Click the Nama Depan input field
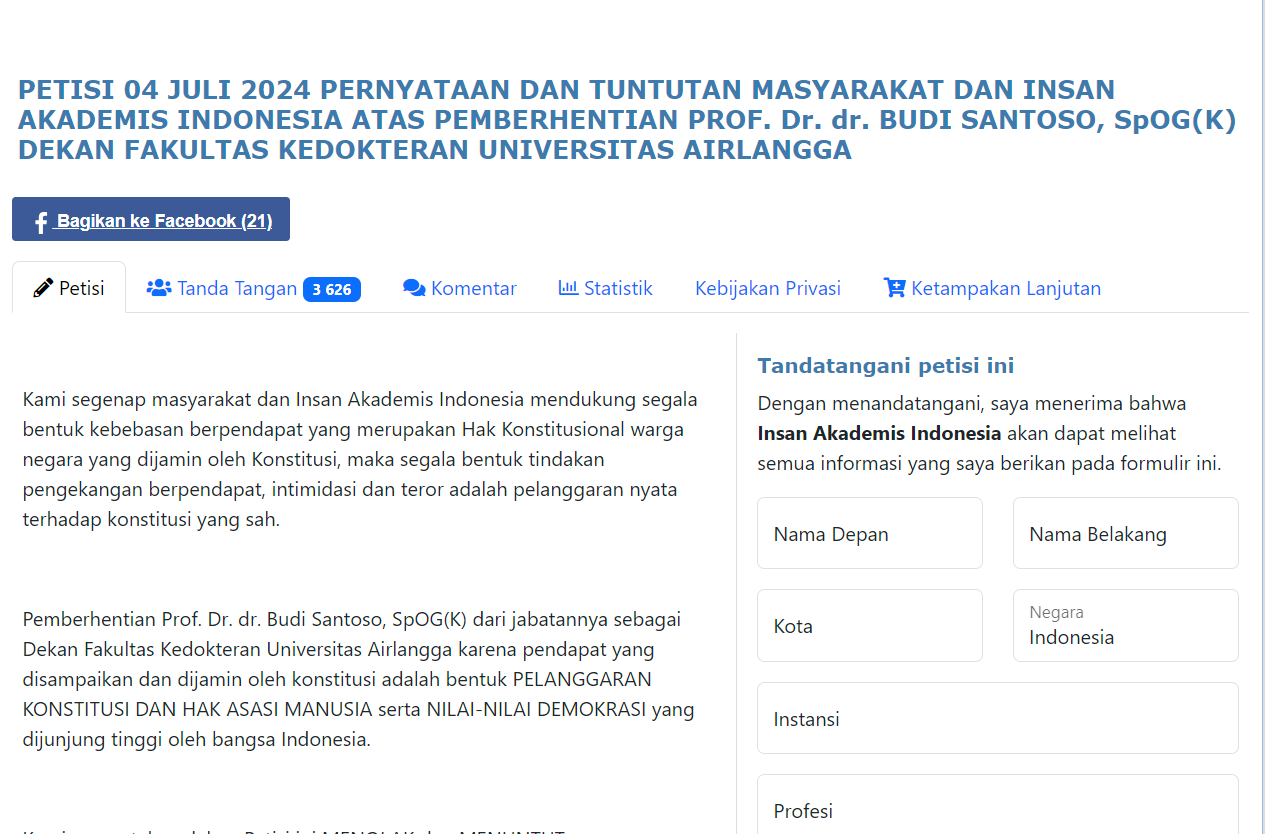This screenshot has width=1265, height=834. [869, 533]
